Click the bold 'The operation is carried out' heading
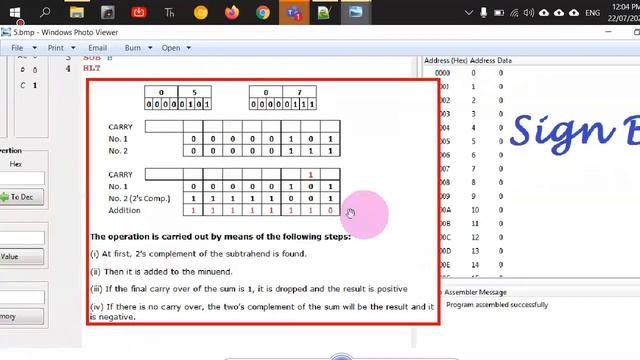The image size is (640, 360). click(220, 237)
